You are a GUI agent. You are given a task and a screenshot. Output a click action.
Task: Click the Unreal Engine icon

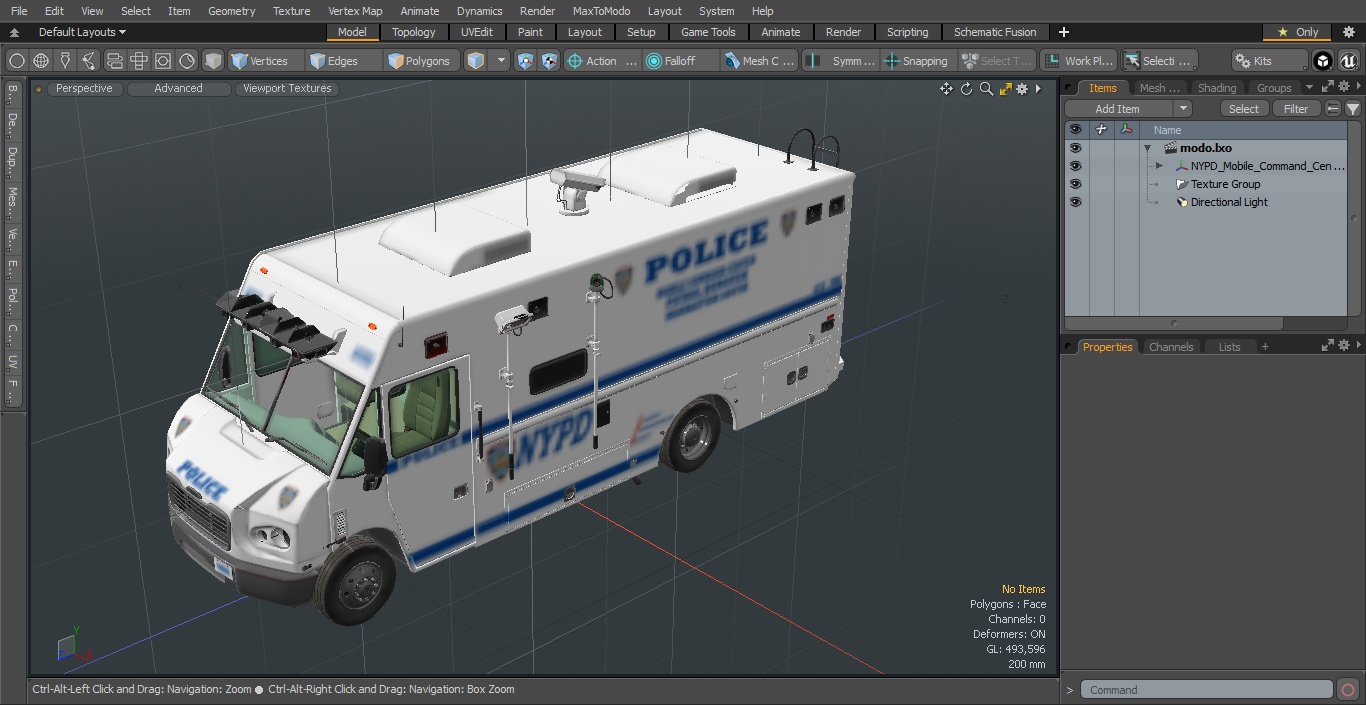coord(1348,61)
